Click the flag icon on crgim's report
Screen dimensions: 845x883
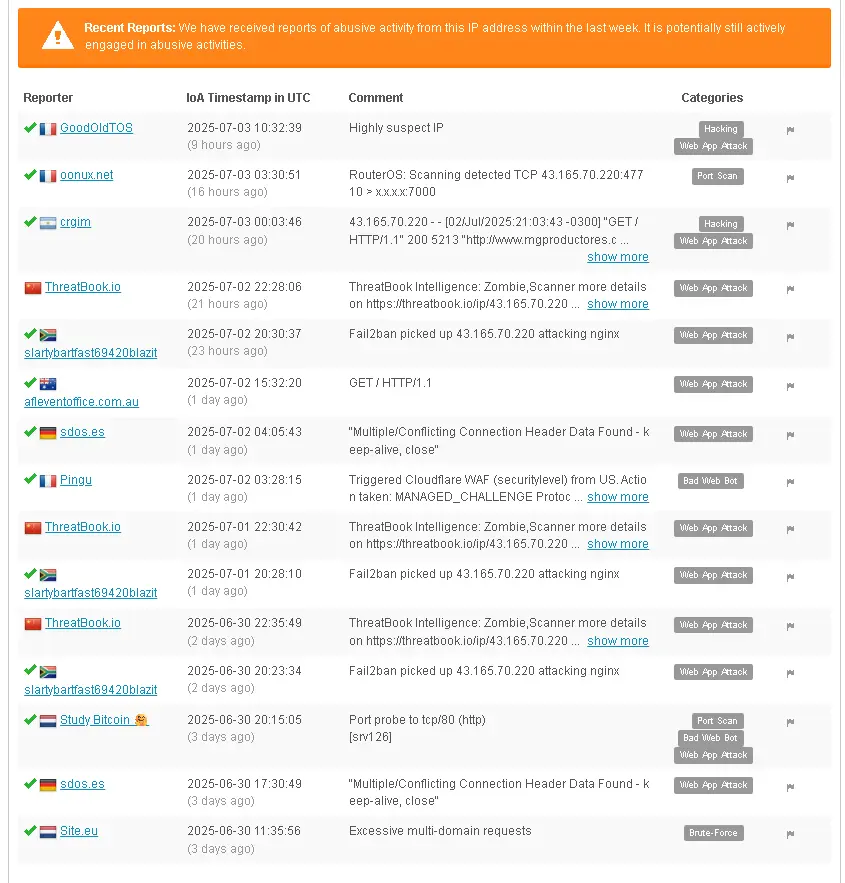coord(790,225)
